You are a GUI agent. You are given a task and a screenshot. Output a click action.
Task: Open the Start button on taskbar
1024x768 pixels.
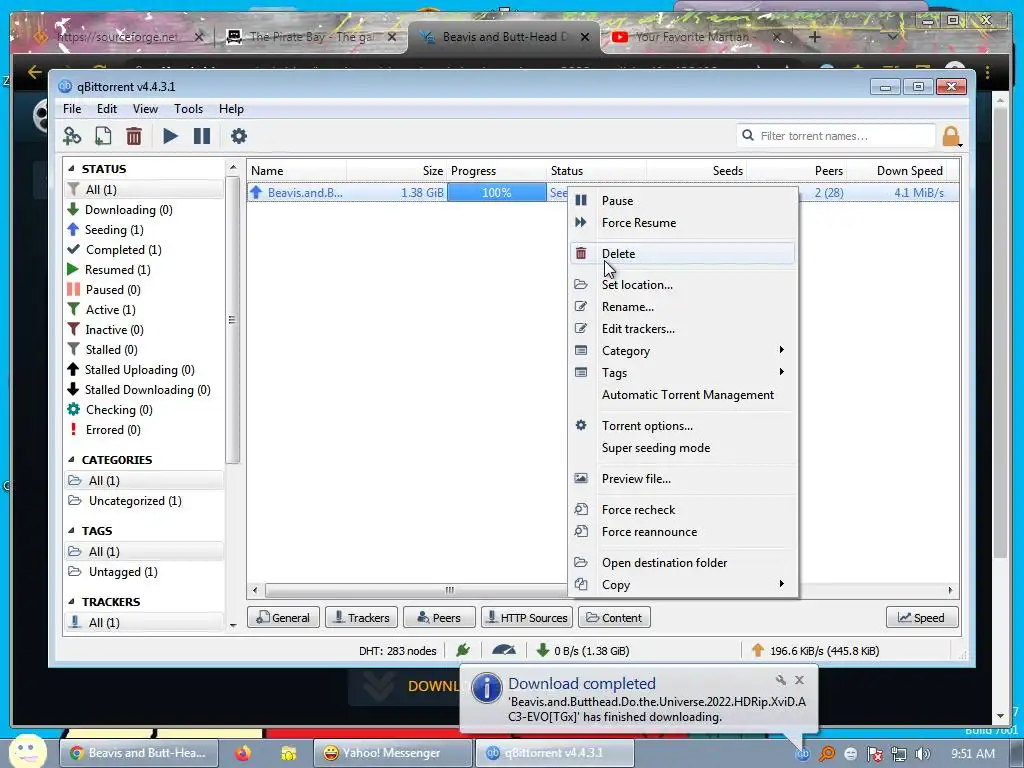point(27,751)
